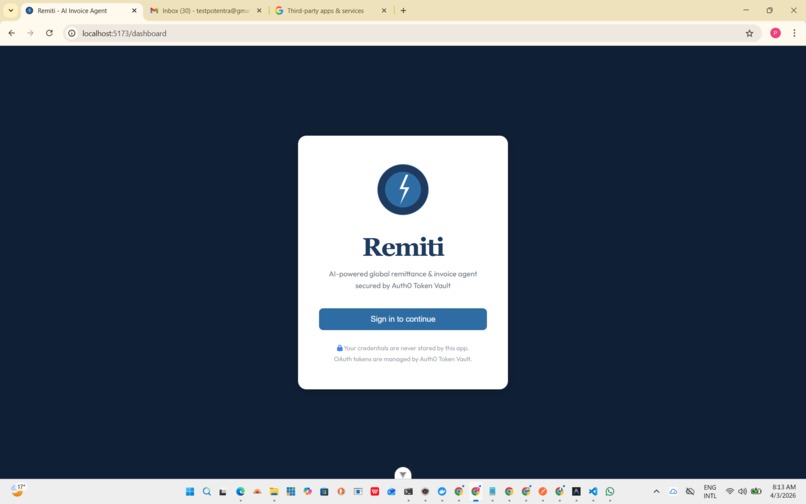The height and width of the screenshot is (504, 806).
Task: Click the down-arrow circle at page bottom
Action: (403, 474)
